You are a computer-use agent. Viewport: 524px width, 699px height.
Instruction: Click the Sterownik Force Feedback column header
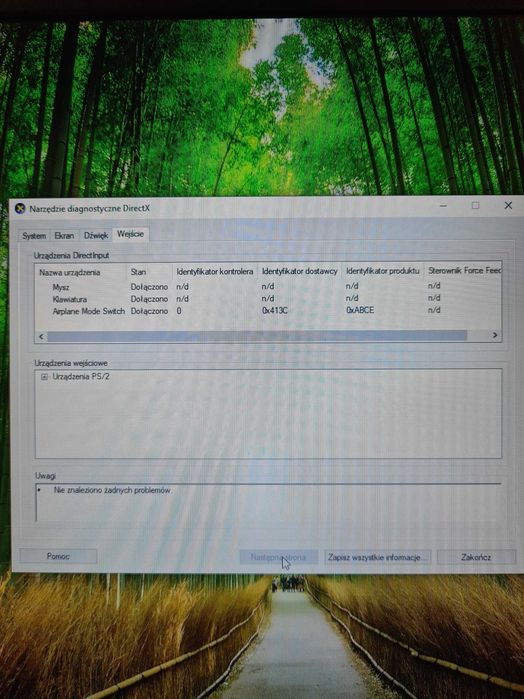click(x=462, y=271)
